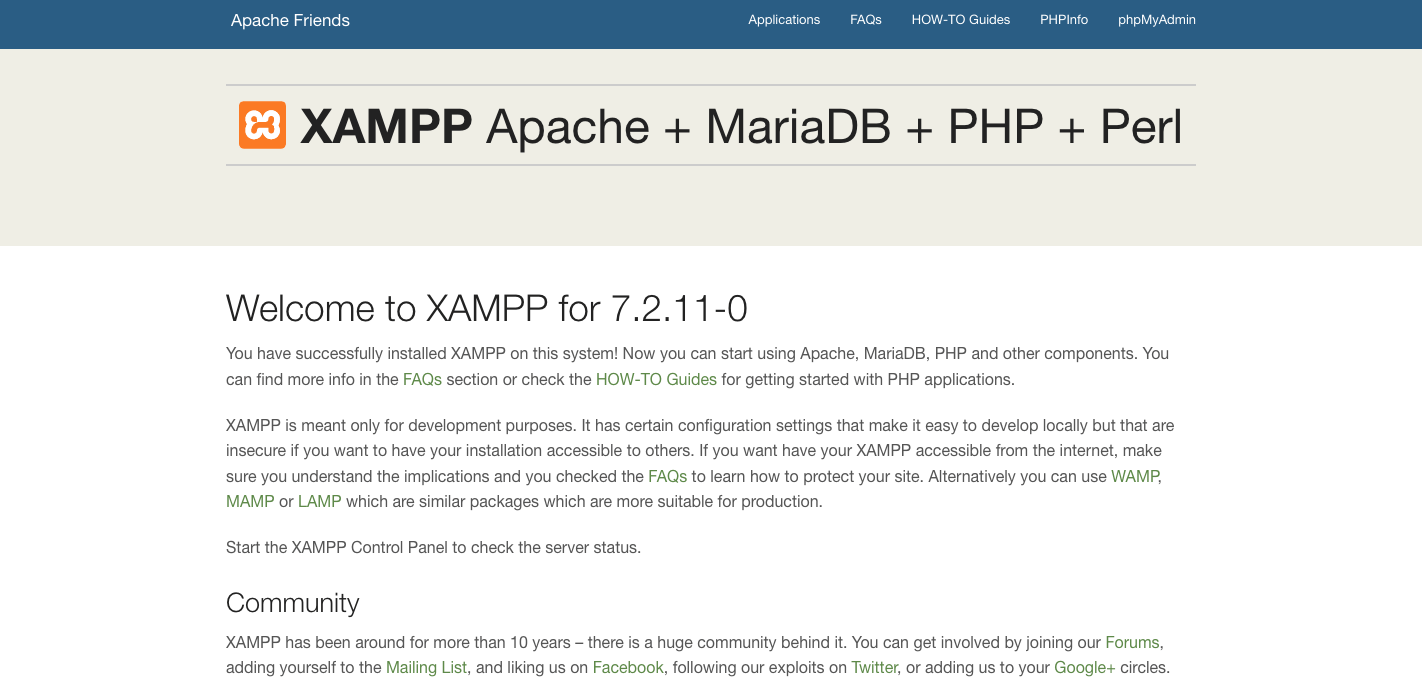The width and height of the screenshot is (1422, 698).
Task: Follow the HOW-TO Guides link in the welcome paragraph
Action: pos(656,379)
